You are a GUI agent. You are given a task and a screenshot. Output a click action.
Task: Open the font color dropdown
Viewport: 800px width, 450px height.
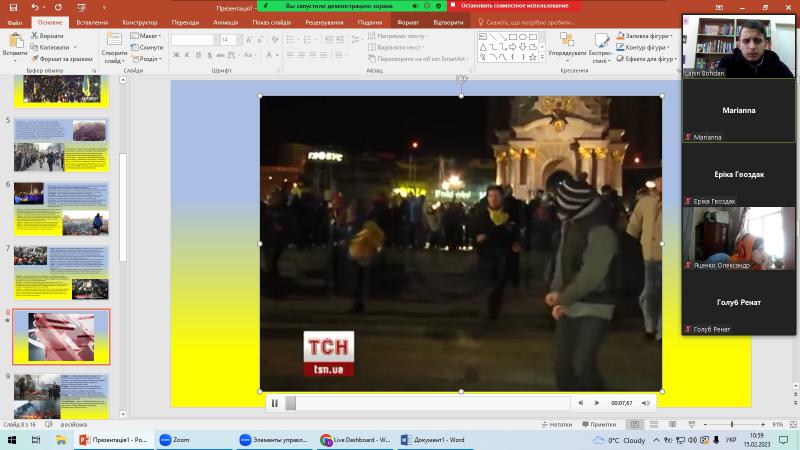coord(277,55)
